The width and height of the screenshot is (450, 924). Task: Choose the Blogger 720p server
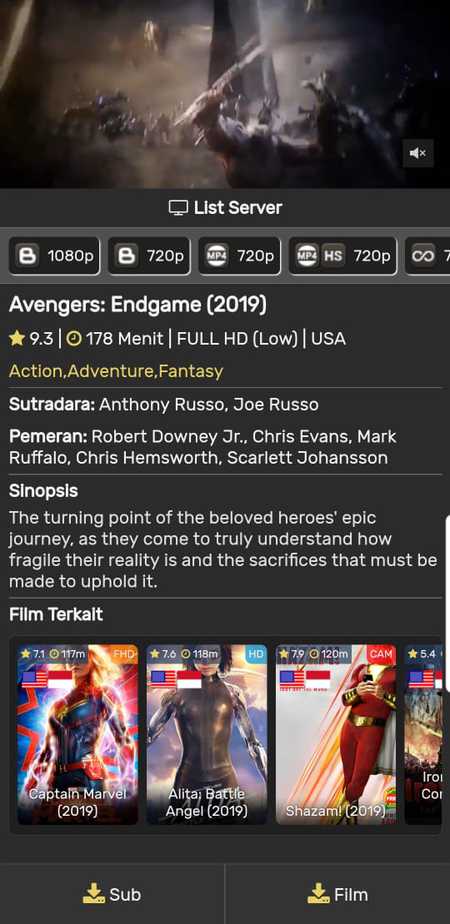149,256
